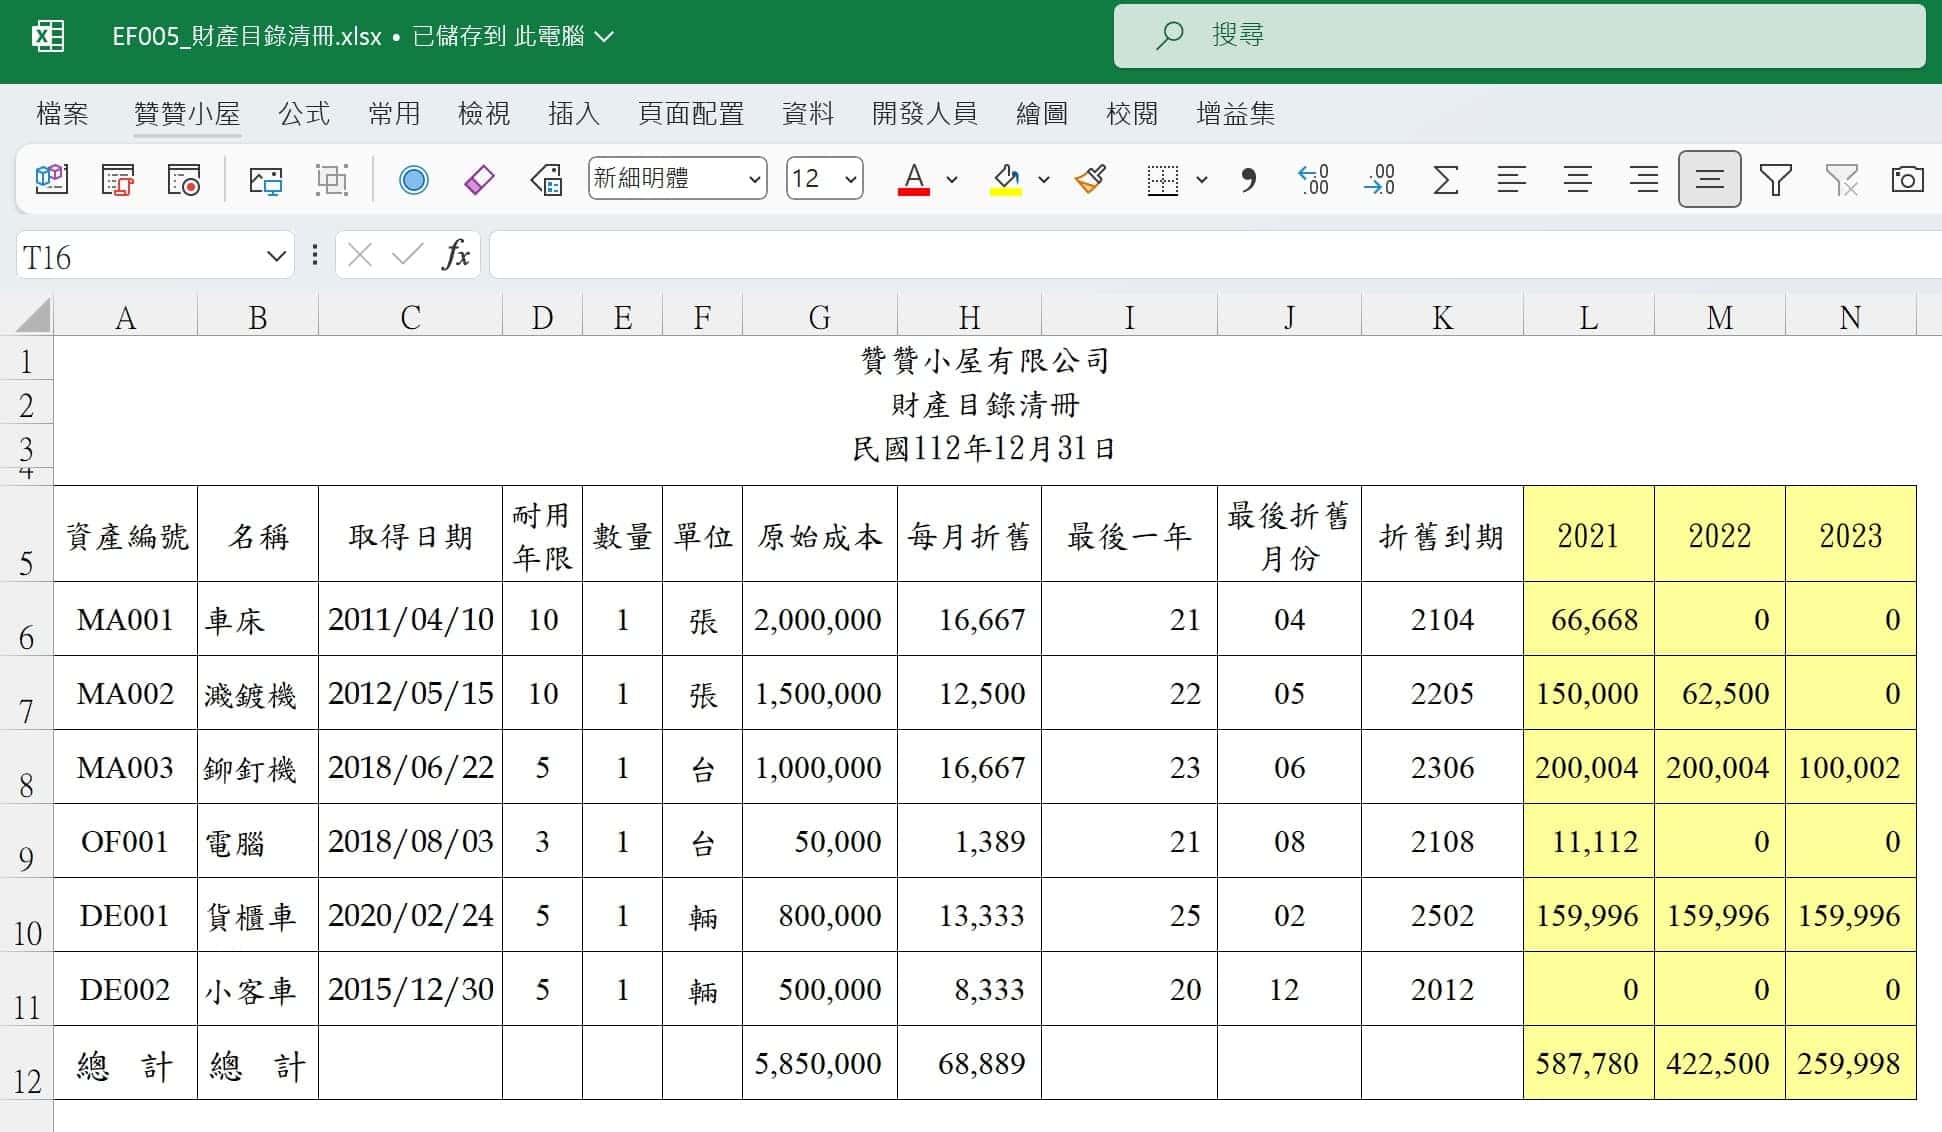Screen dimensions: 1942x1132
Task: Switch to the 檢視 tab
Action: coord(484,114)
